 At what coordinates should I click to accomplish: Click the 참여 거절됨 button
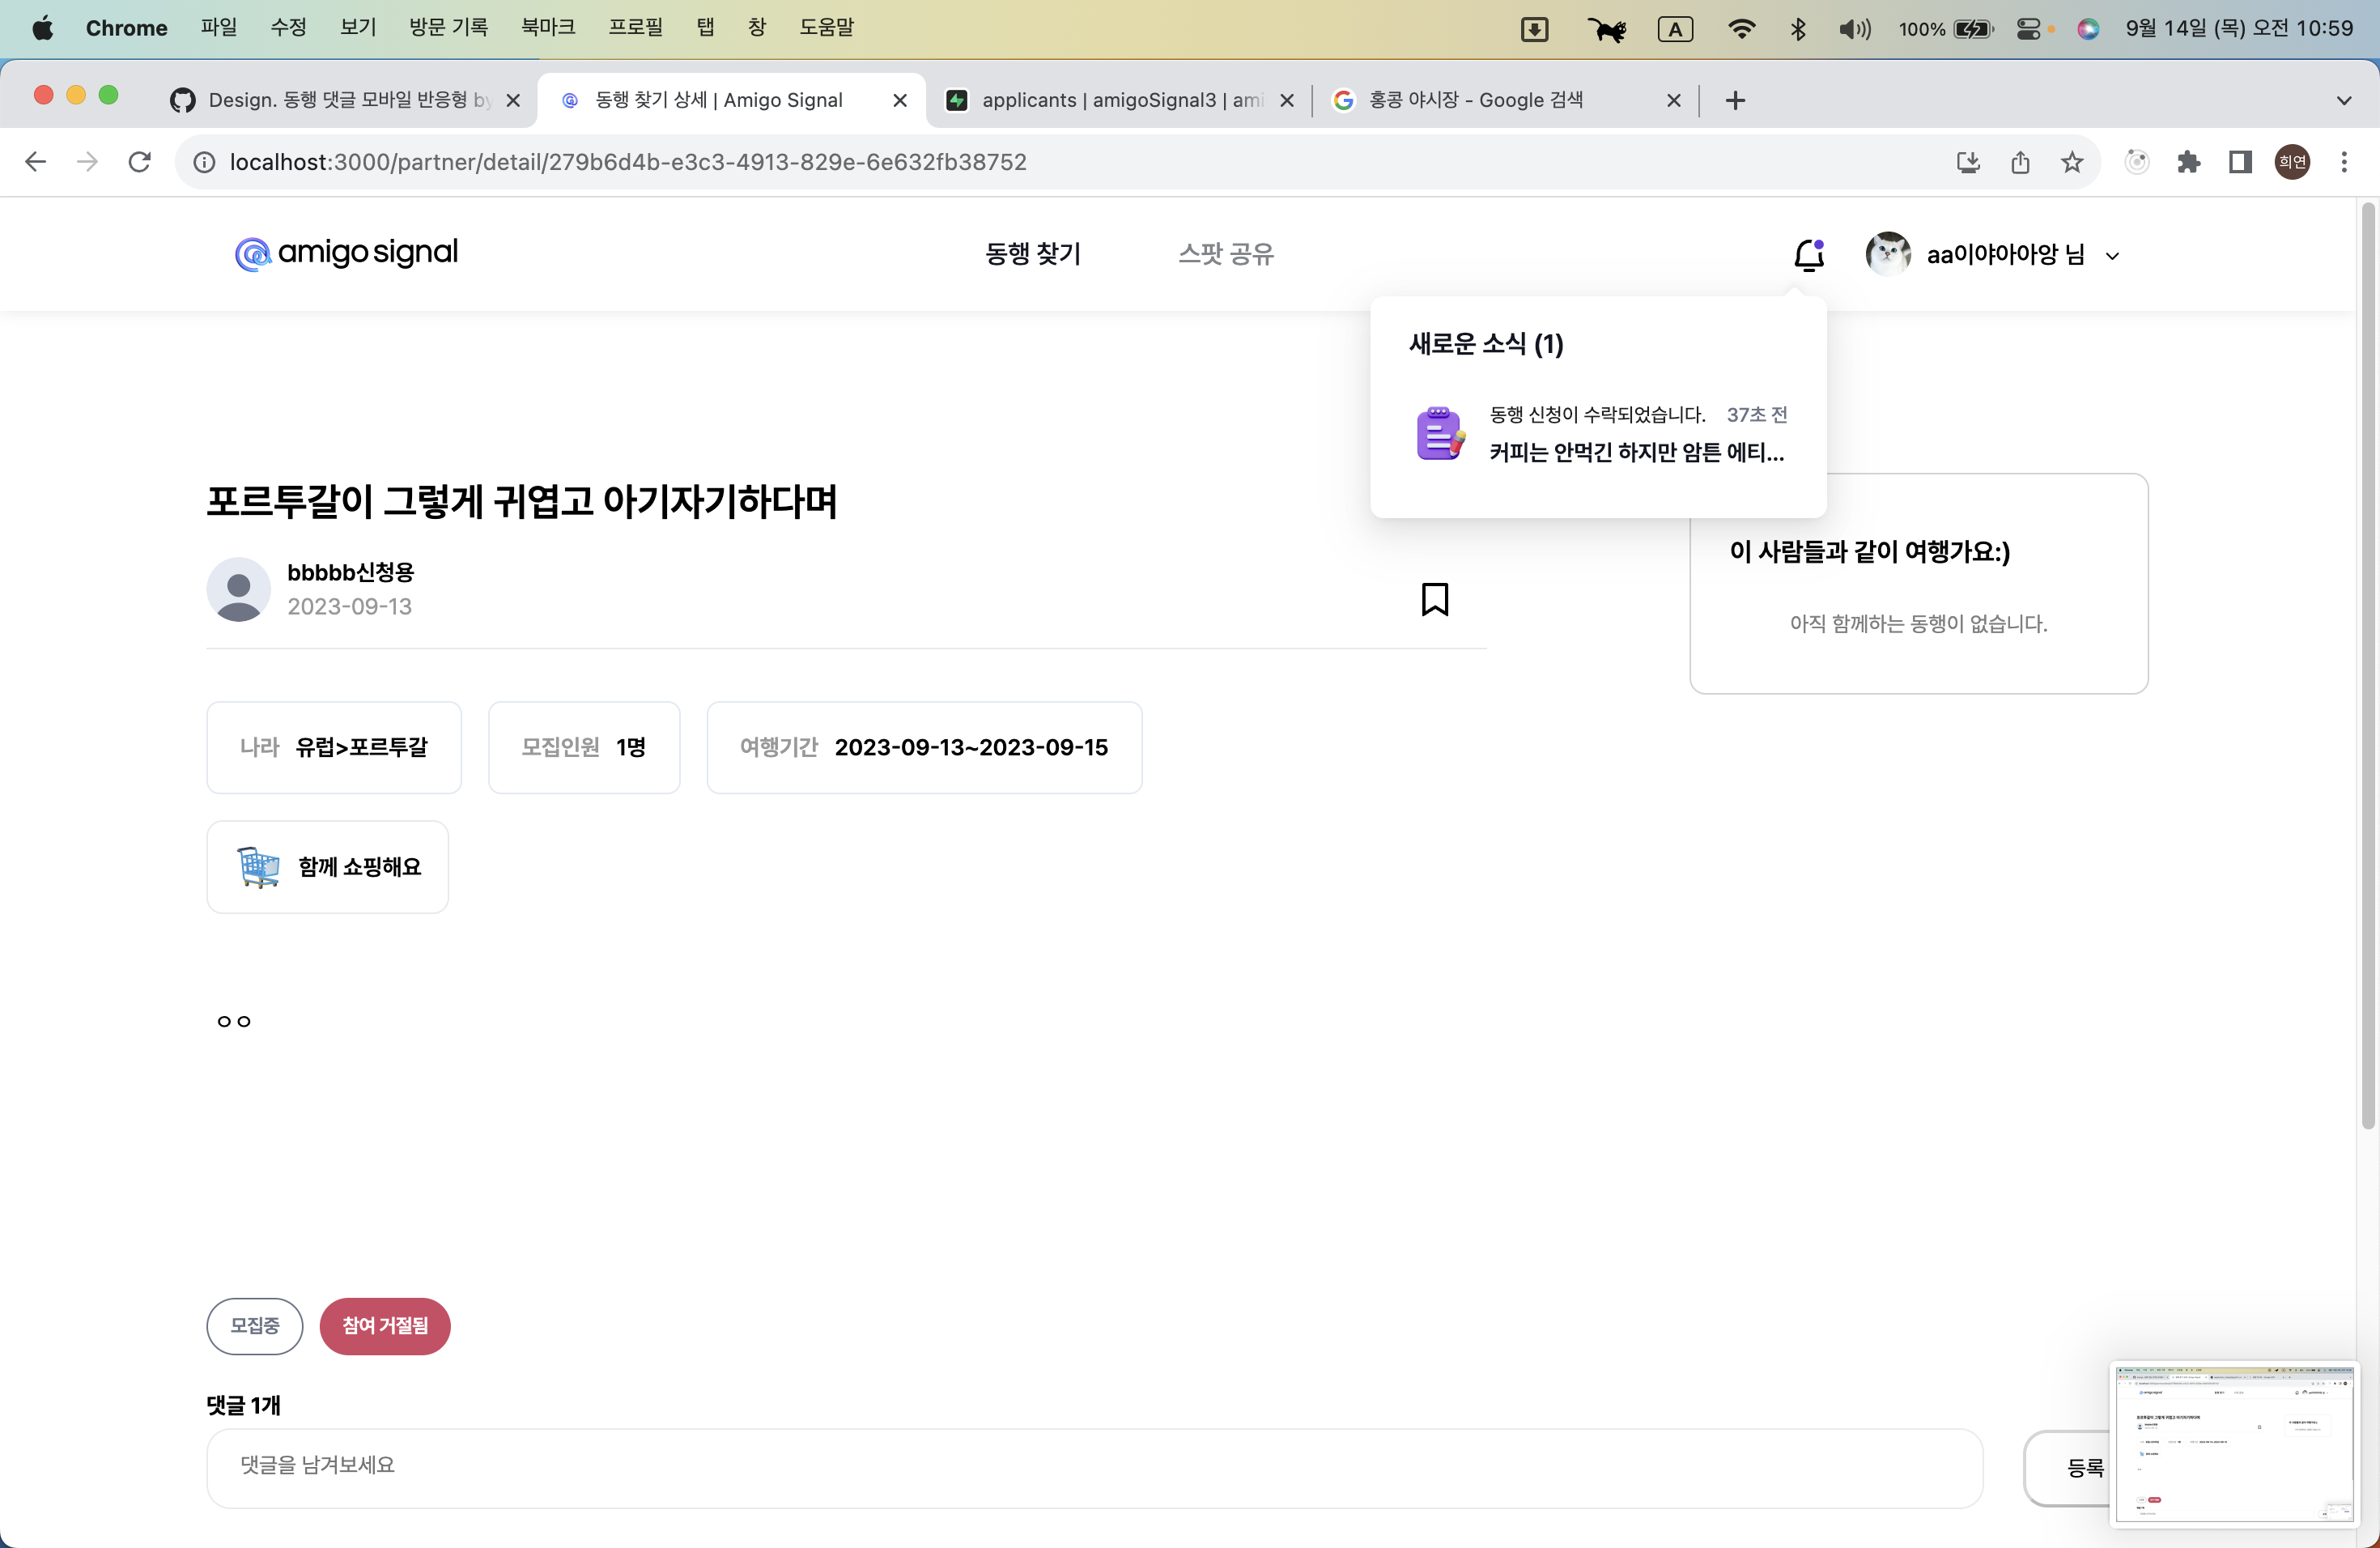coord(384,1325)
